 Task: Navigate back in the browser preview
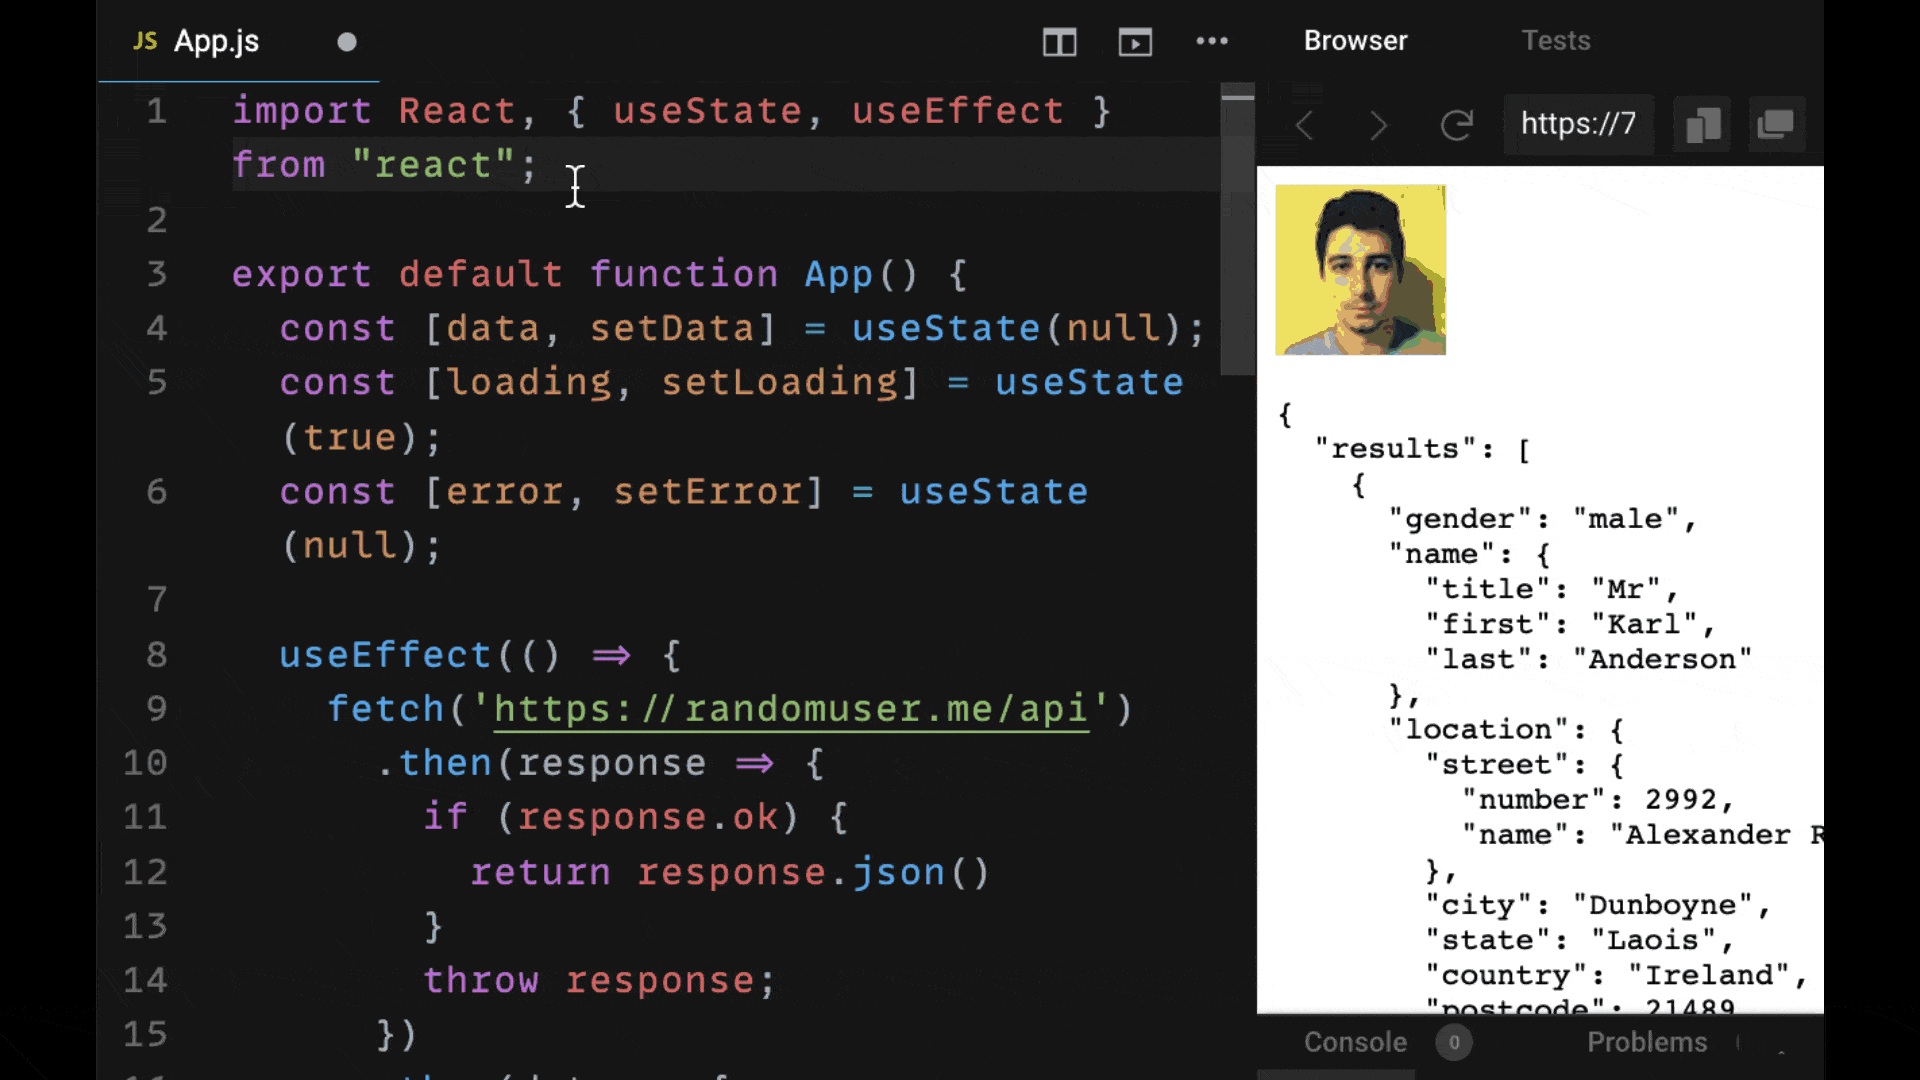tap(1304, 124)
